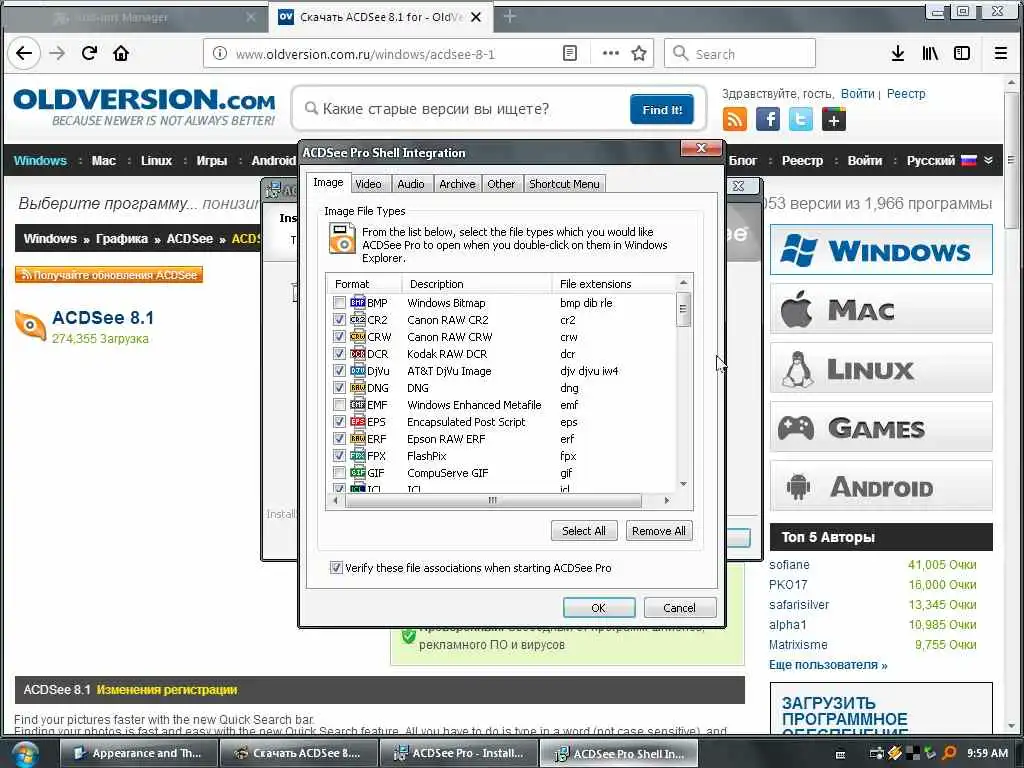Check the EMF file type checkbox
The height and width of the screenshot is (768, 1024).
(339, 404)
